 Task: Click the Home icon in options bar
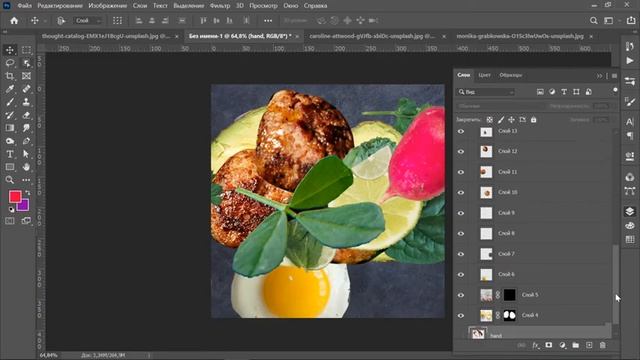coord(14,20)
